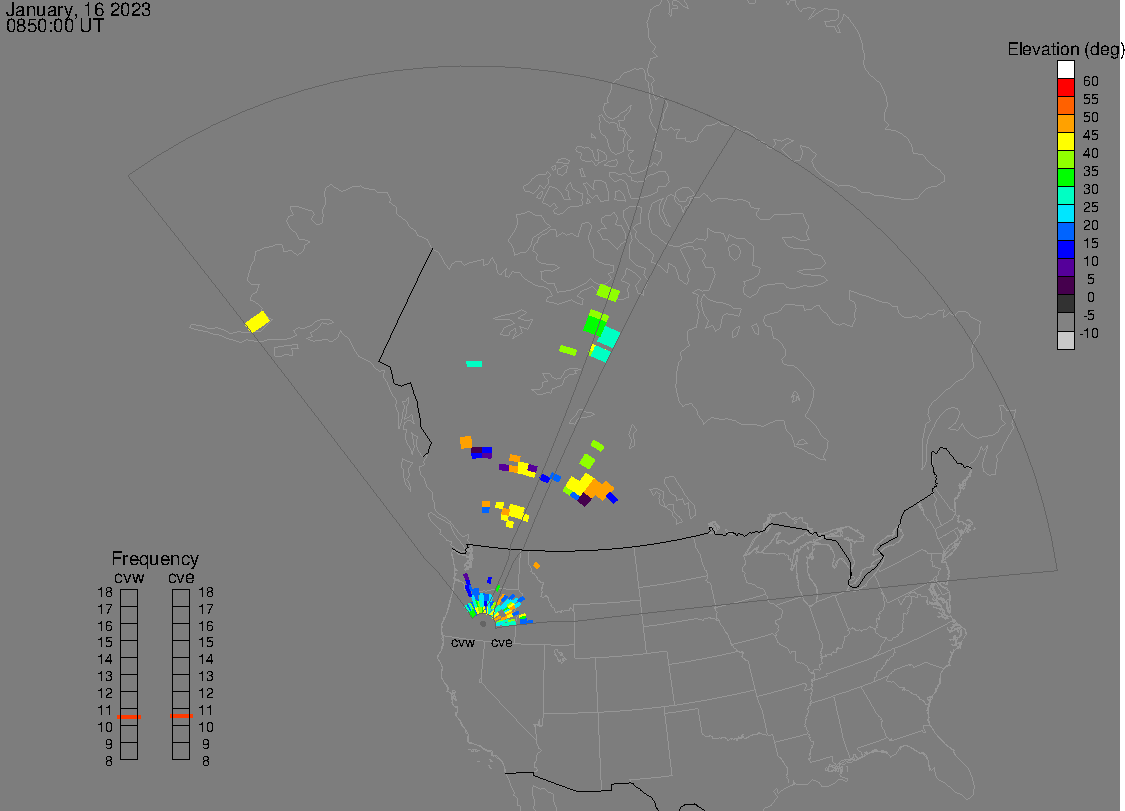Click the red frequency marker on the cve bar

[x=181, y=716]
